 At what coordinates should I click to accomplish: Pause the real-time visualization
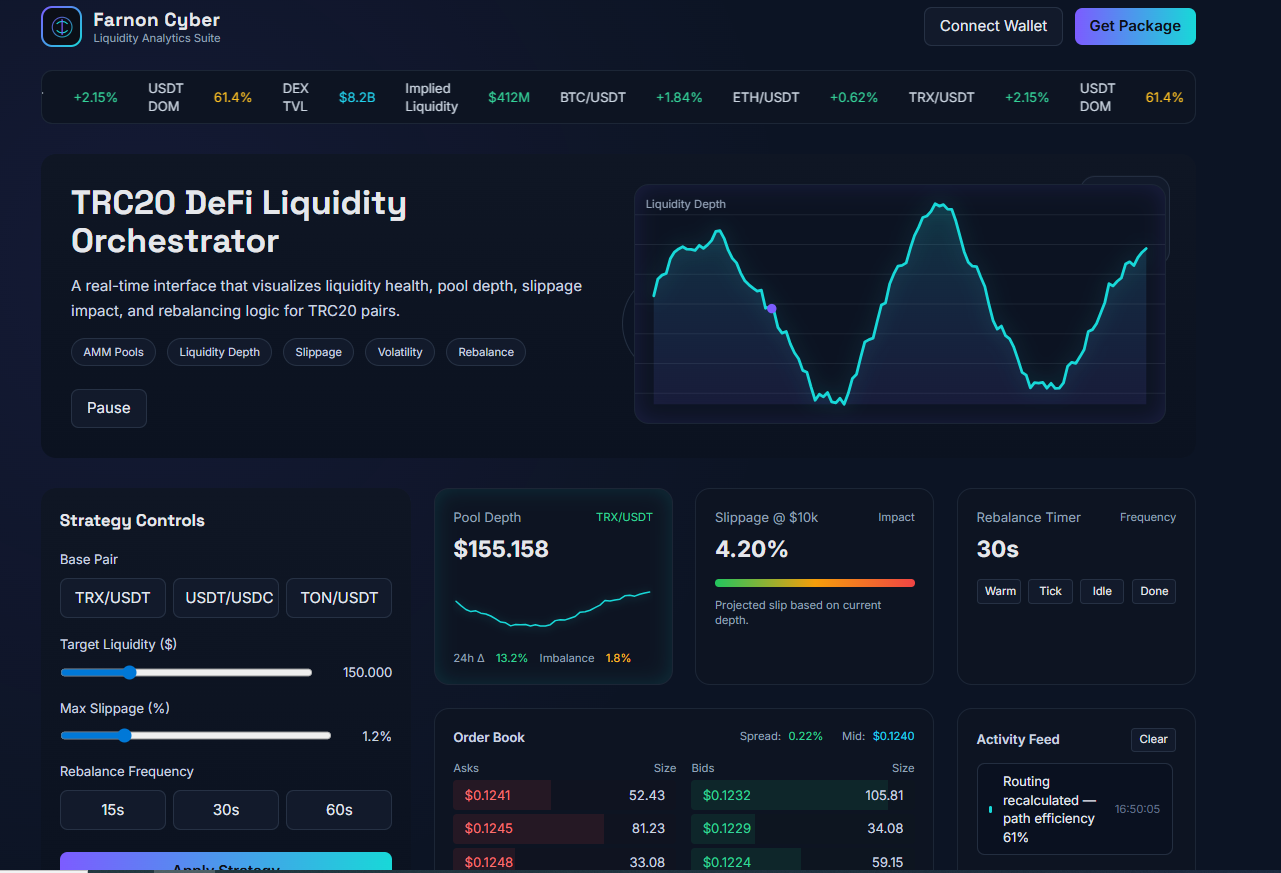[109, 408]
